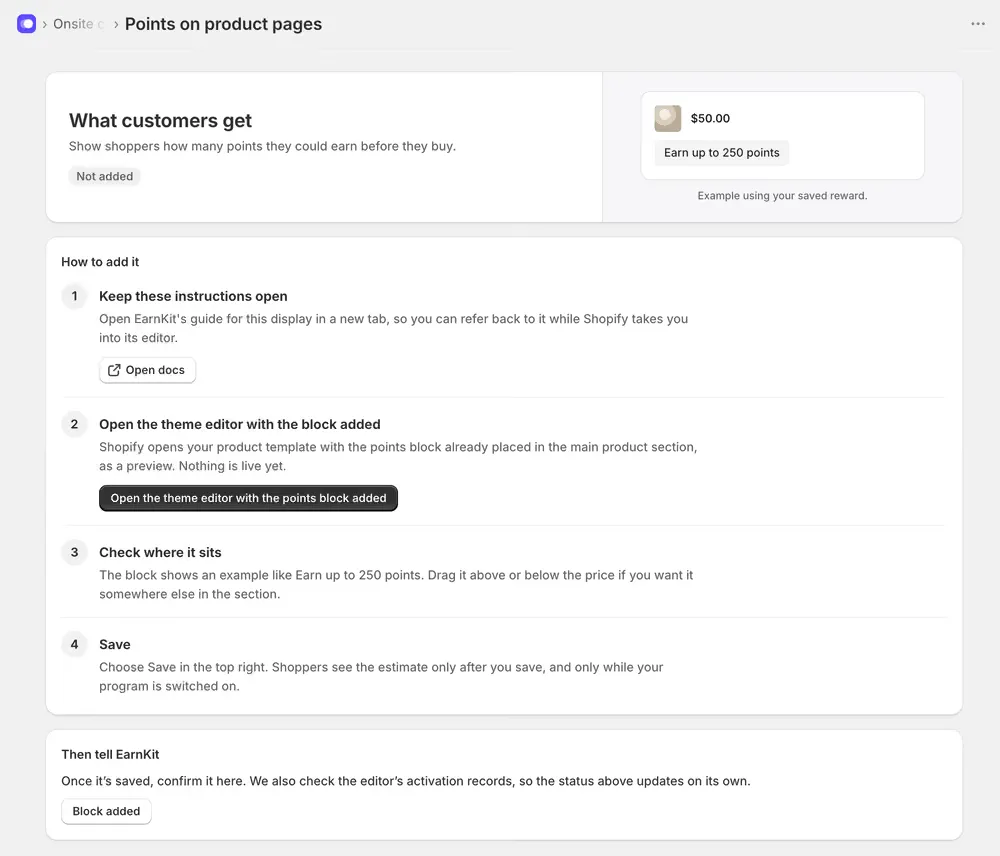Click the product thumbnail in the preview
The width and height of the screenshot is (1000, 856).
click(x=668, y=119)
